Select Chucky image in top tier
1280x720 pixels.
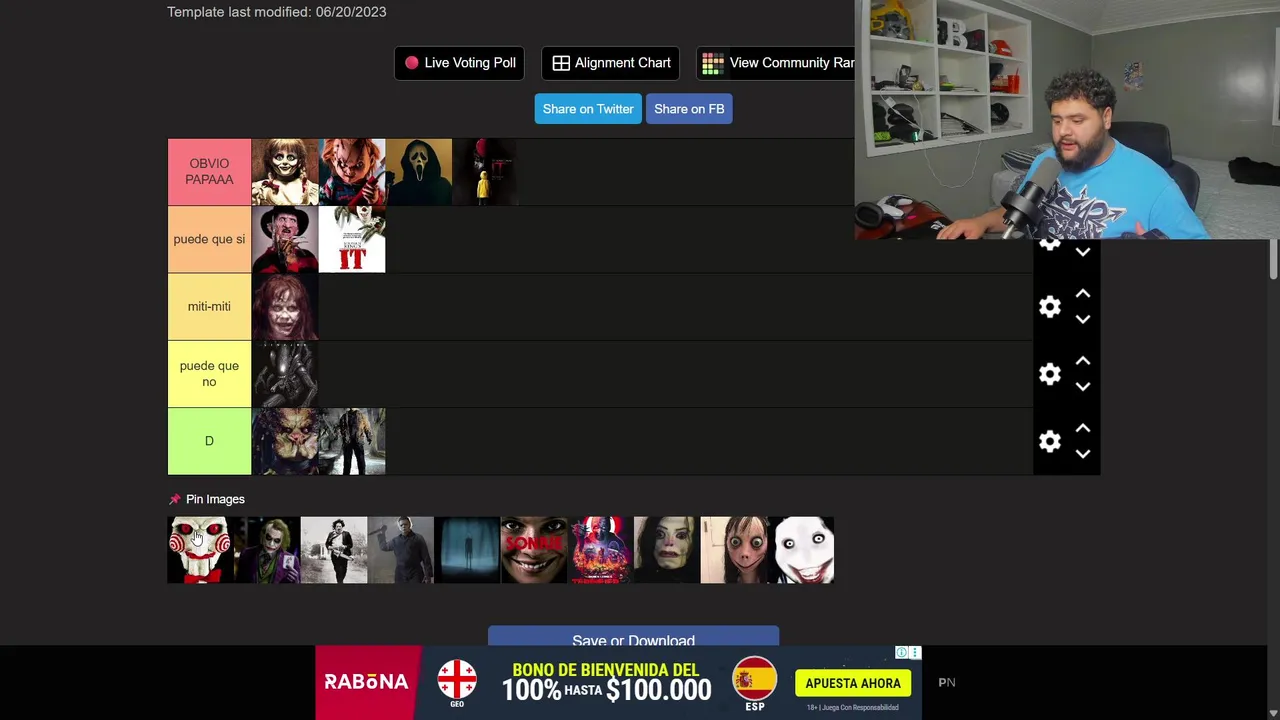(352, 172)
